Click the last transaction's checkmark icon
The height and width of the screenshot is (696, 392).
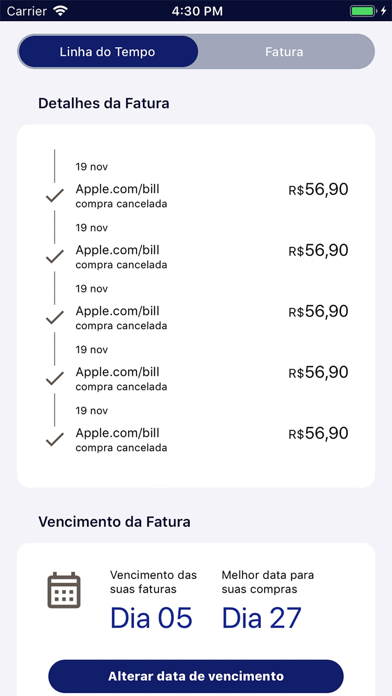coord(55,439)
